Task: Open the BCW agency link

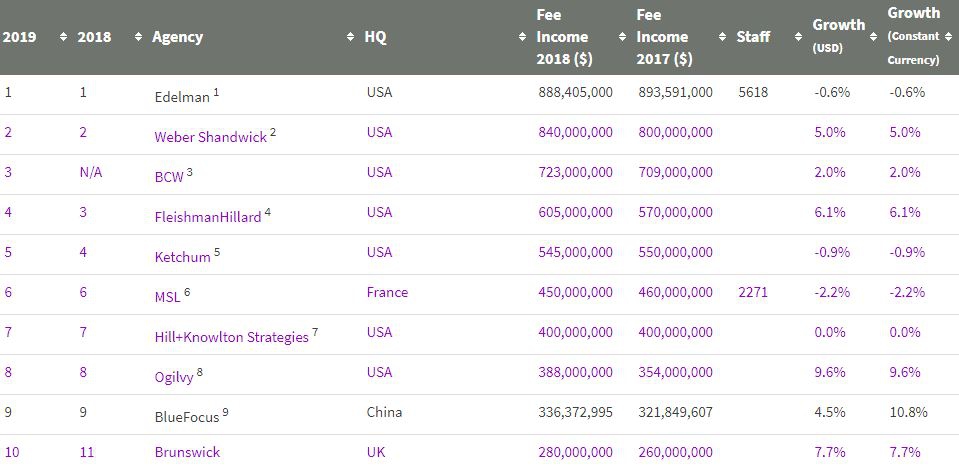Action: click(168, 177)
